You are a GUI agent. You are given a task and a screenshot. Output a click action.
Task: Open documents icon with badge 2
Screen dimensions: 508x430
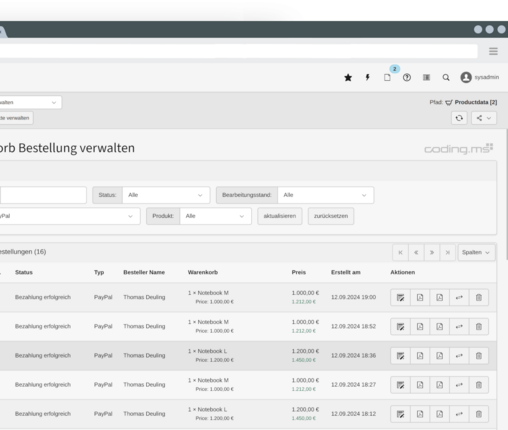387,78
